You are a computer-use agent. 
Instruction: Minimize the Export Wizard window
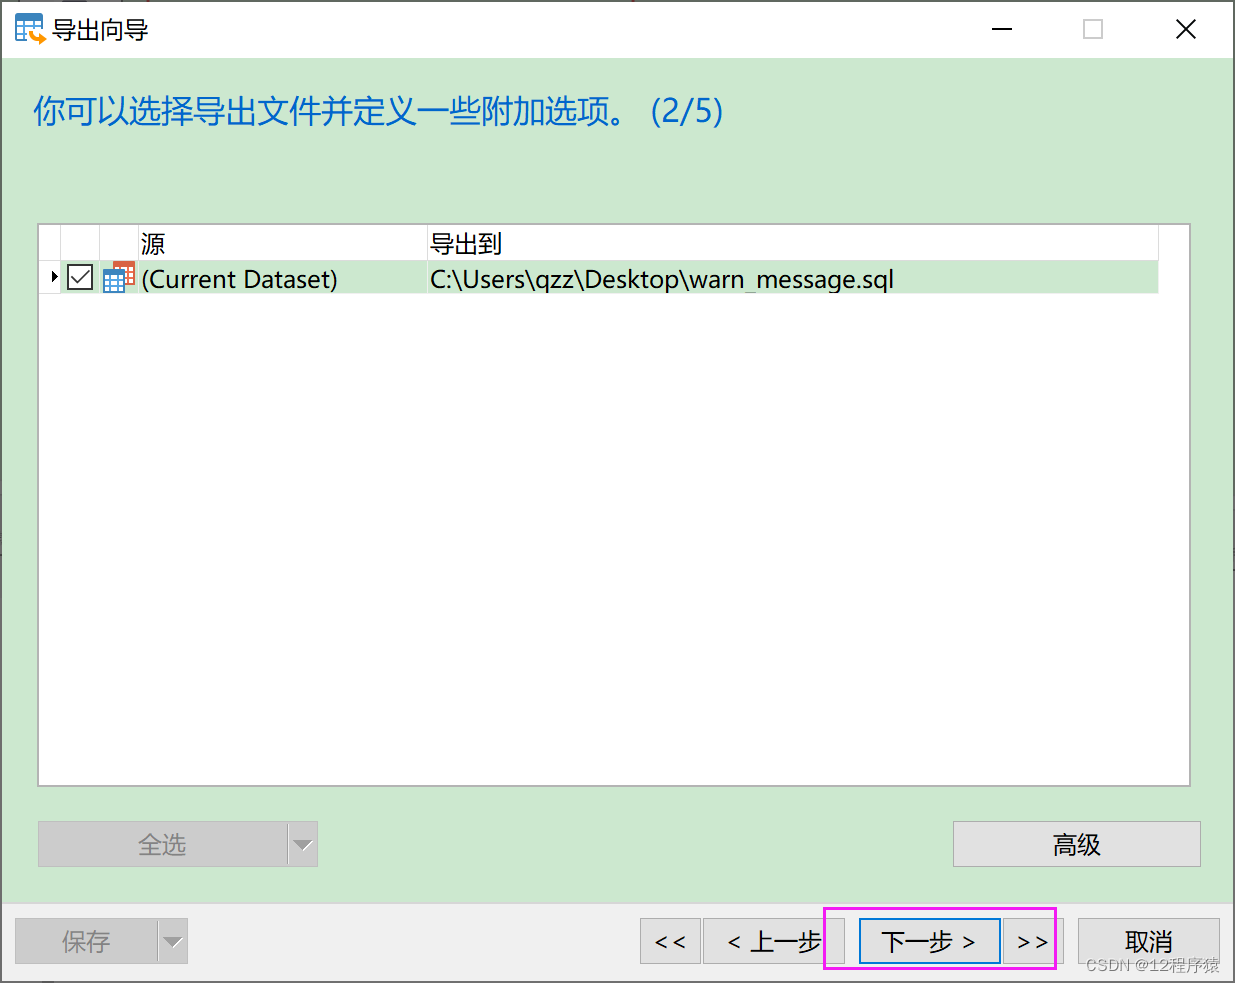tap(1002, 29)
